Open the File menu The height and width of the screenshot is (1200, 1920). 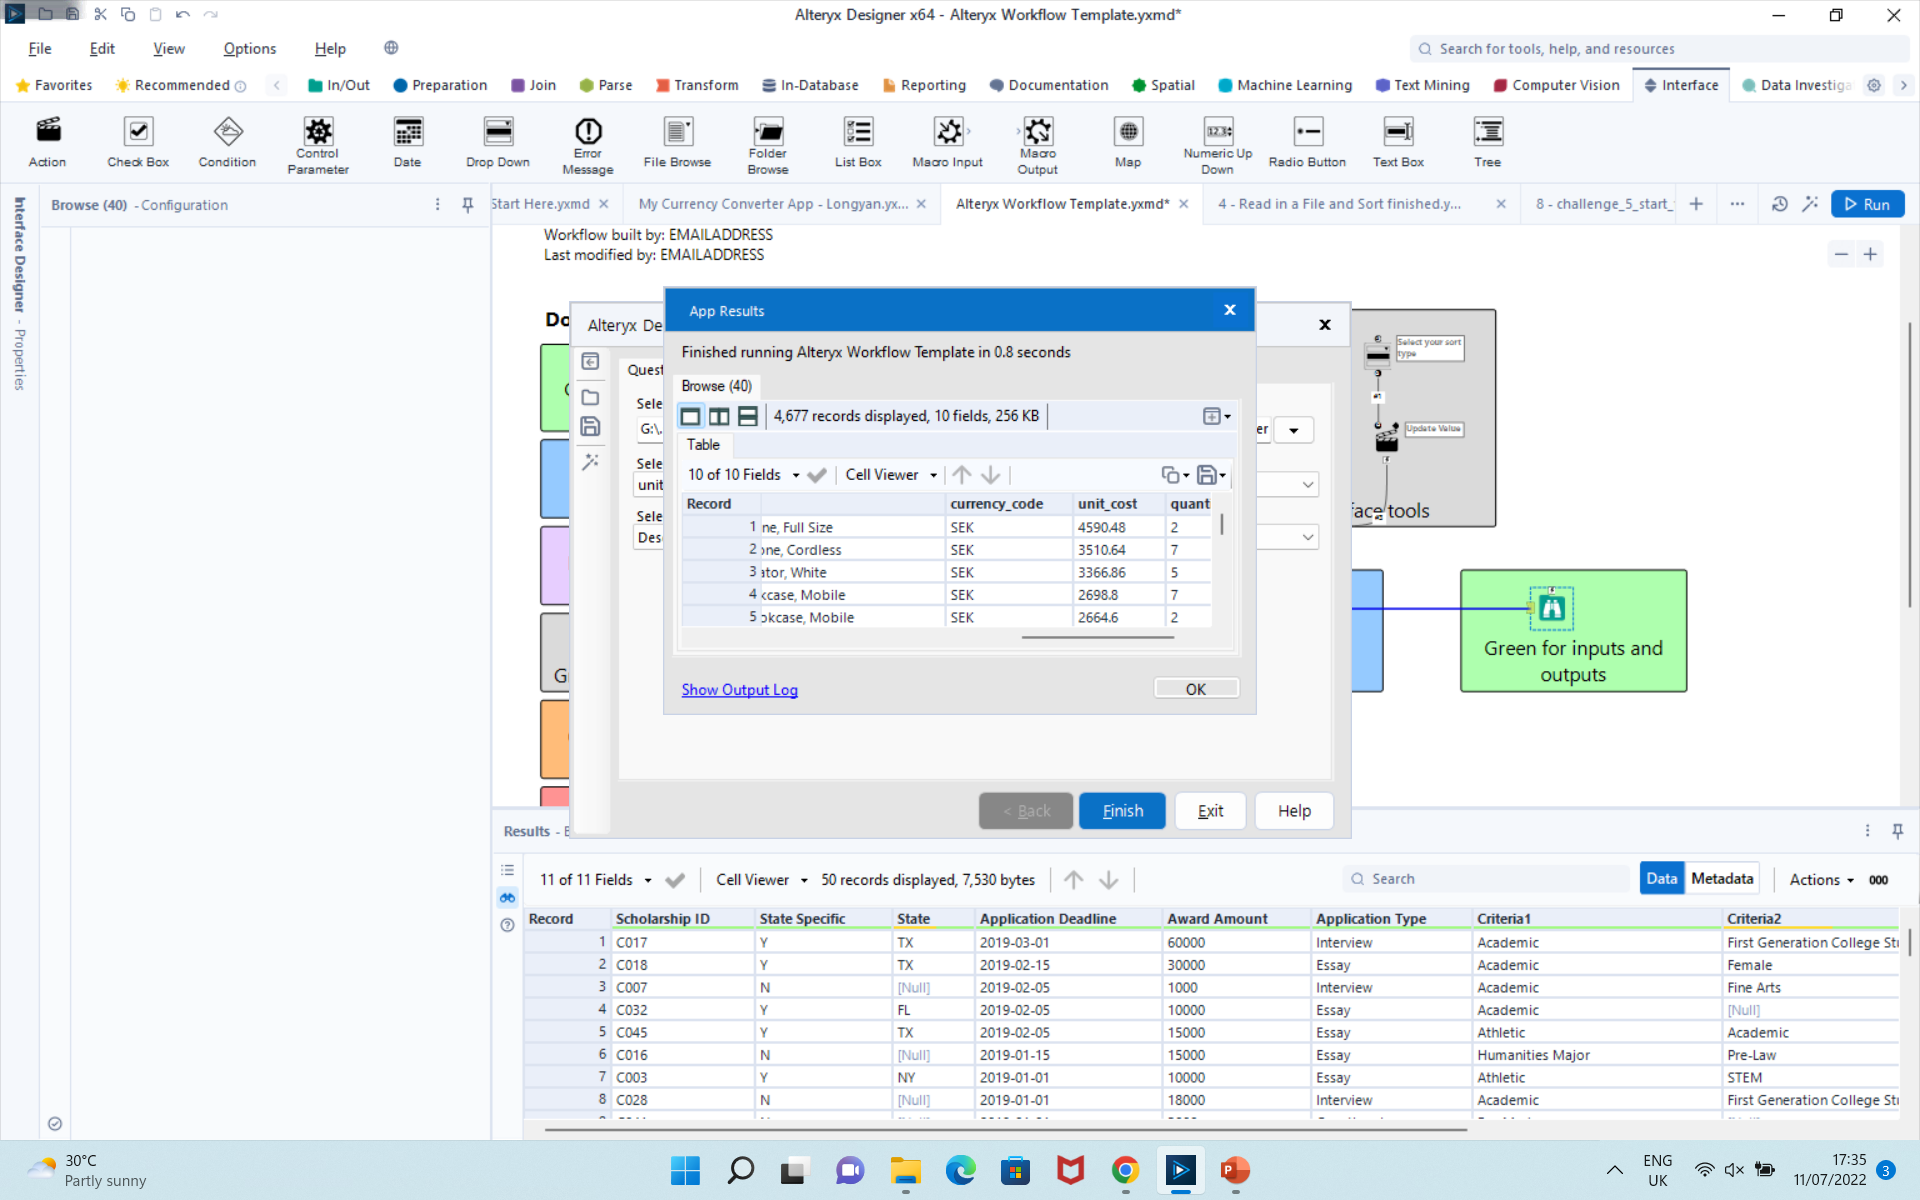pyautogui.click(x=40, y=48)
